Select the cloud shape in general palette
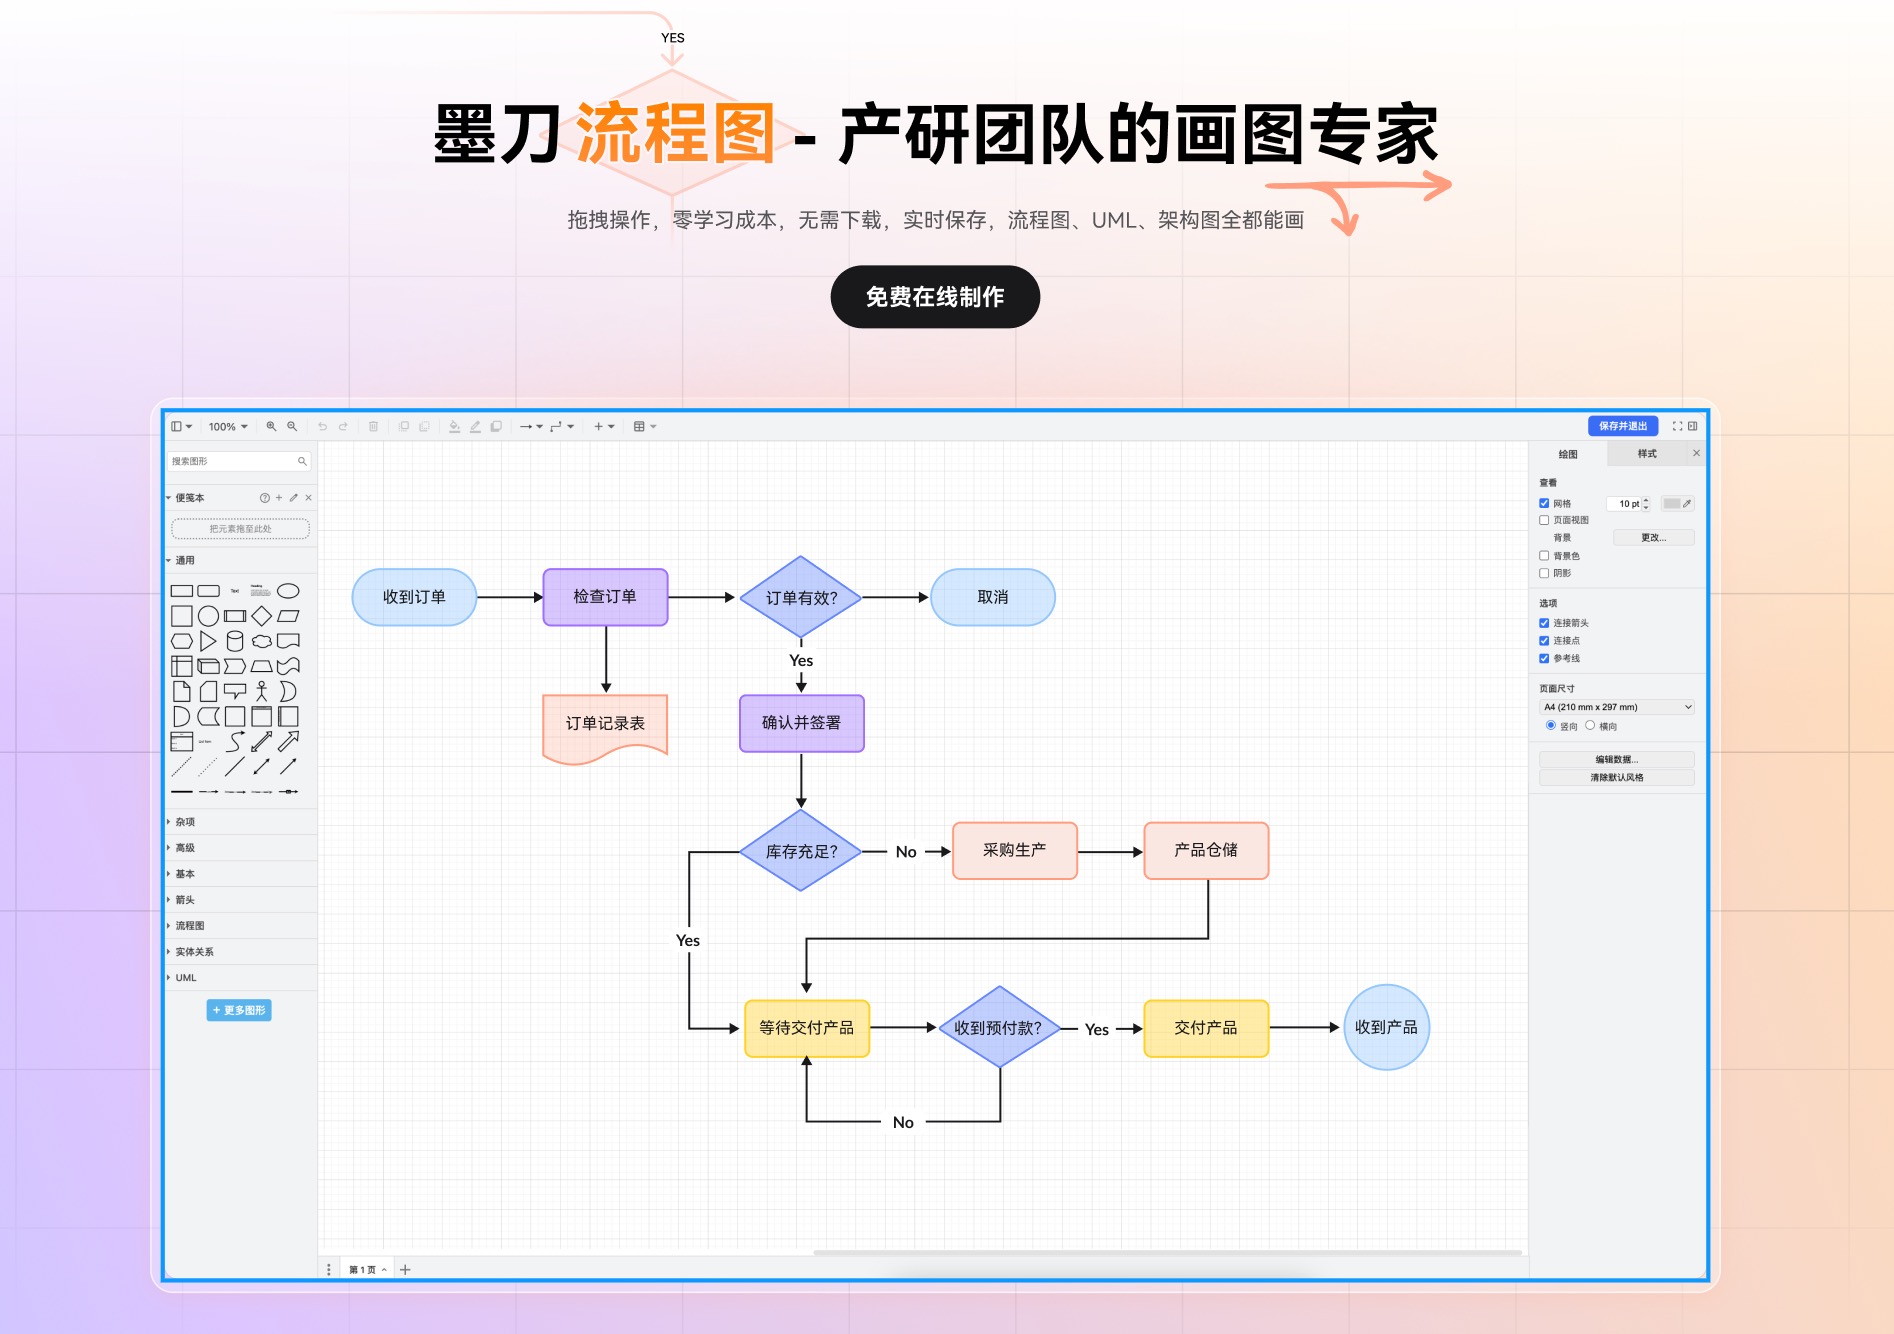The height and width of the screenshot is (1334, 1894). 262,641
